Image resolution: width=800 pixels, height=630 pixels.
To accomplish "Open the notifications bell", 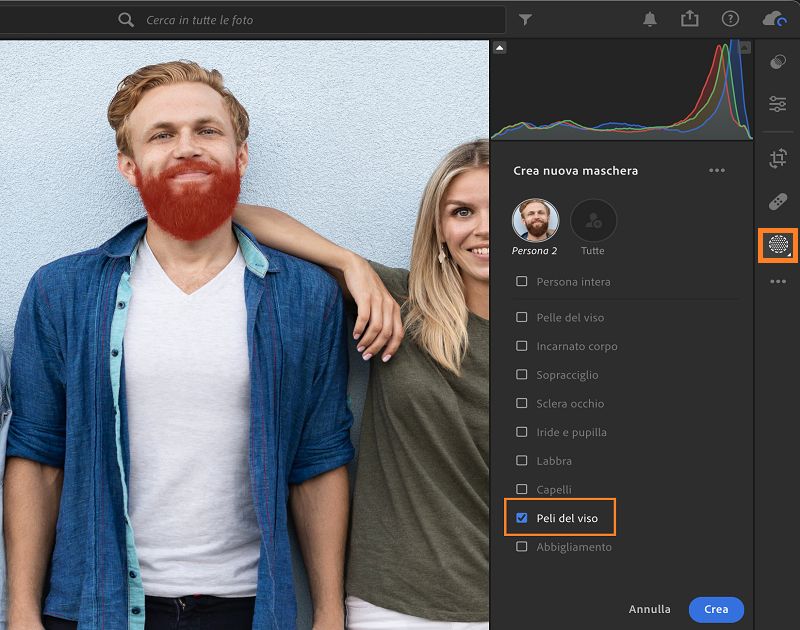I will [650, 19].
